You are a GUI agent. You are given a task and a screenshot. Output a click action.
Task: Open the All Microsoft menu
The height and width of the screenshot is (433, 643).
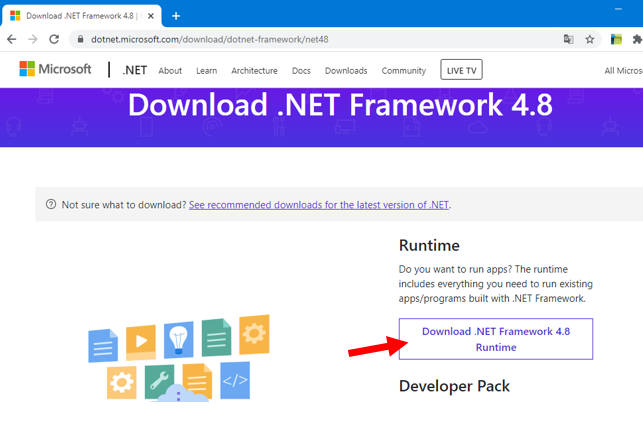(x=623, y=71)
